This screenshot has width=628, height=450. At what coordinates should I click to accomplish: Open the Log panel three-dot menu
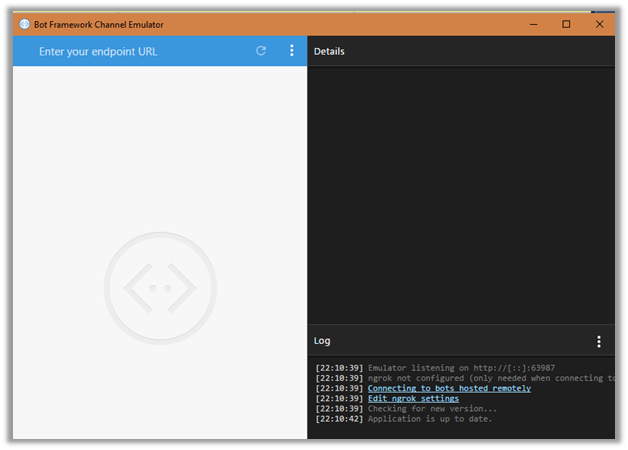point(599,341)
